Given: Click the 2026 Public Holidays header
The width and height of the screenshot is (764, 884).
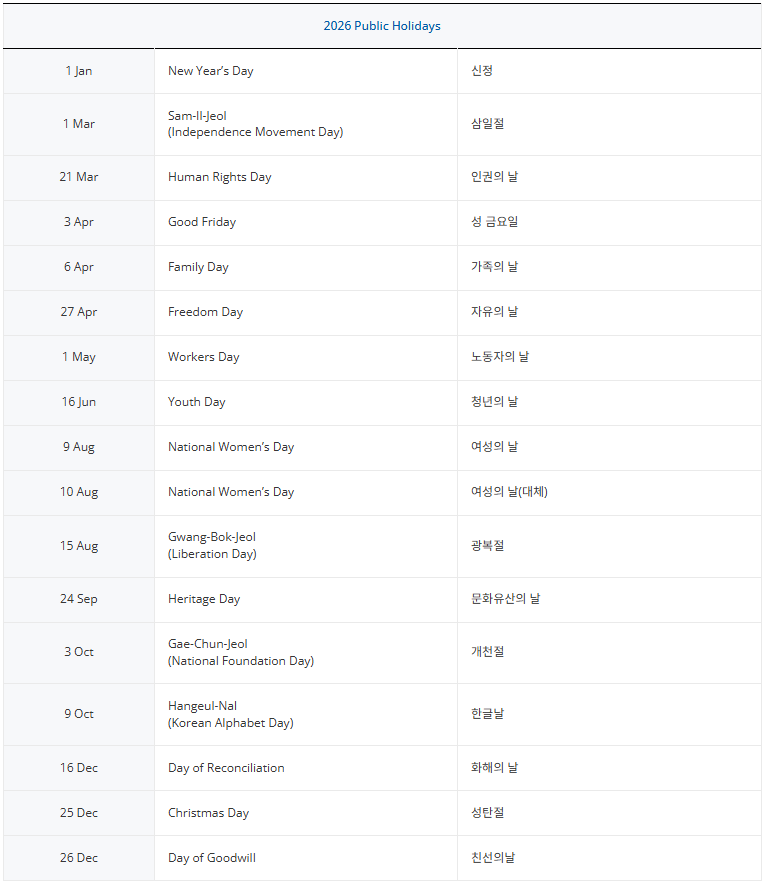Looking at the screenshot, I should 381,26.
